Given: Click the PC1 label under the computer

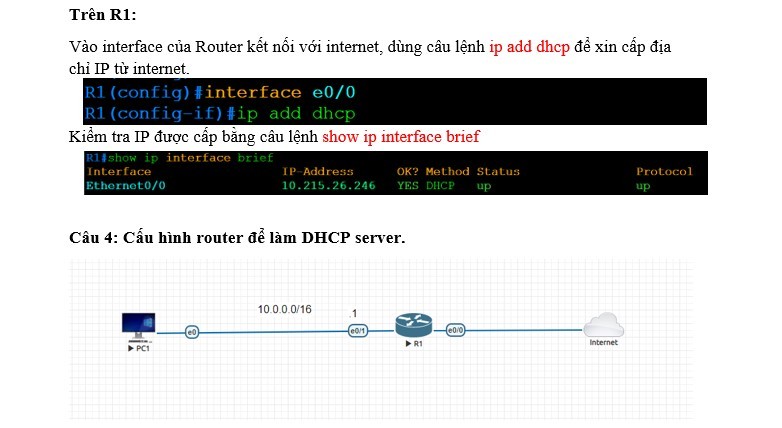Looking at the screenshot, I should (x=139, y=348).
